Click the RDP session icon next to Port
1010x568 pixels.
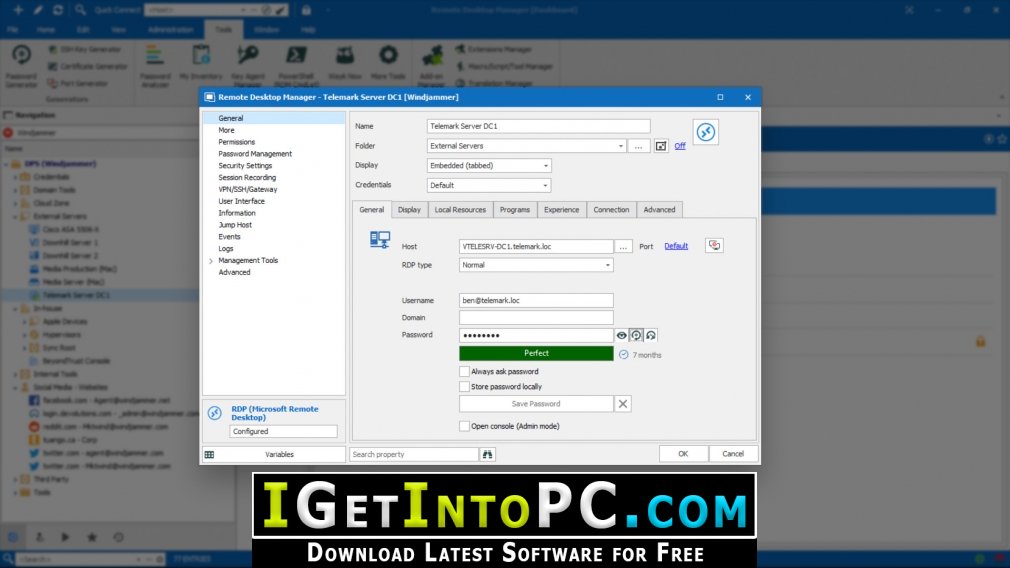click(x=714, y=246)
